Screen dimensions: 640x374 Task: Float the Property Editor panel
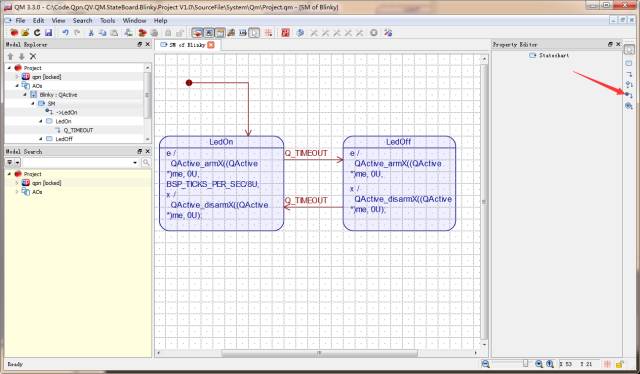(610, 44)
